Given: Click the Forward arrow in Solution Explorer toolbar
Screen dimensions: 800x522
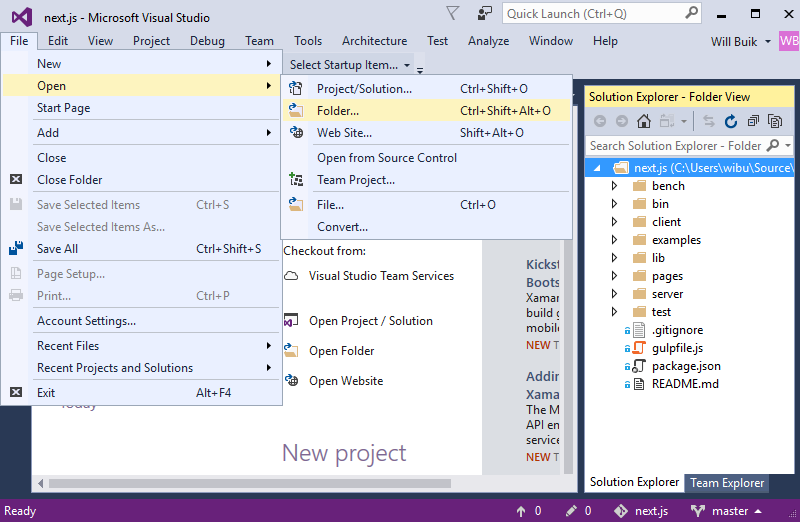Looking at the screenshot, I should [621, 121].
